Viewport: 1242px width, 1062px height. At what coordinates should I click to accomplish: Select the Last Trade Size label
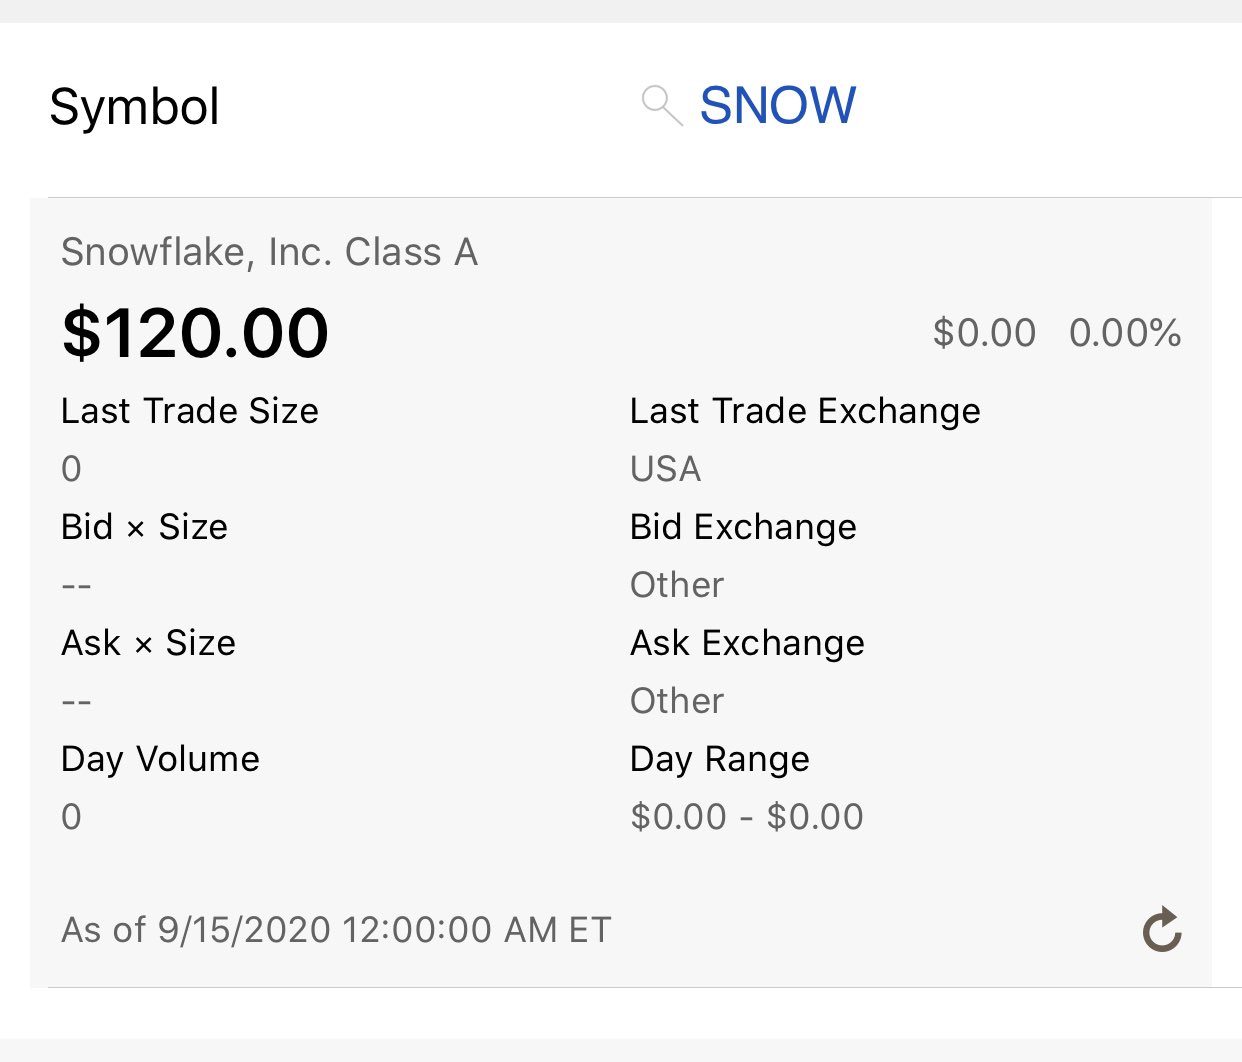(190, 411)
